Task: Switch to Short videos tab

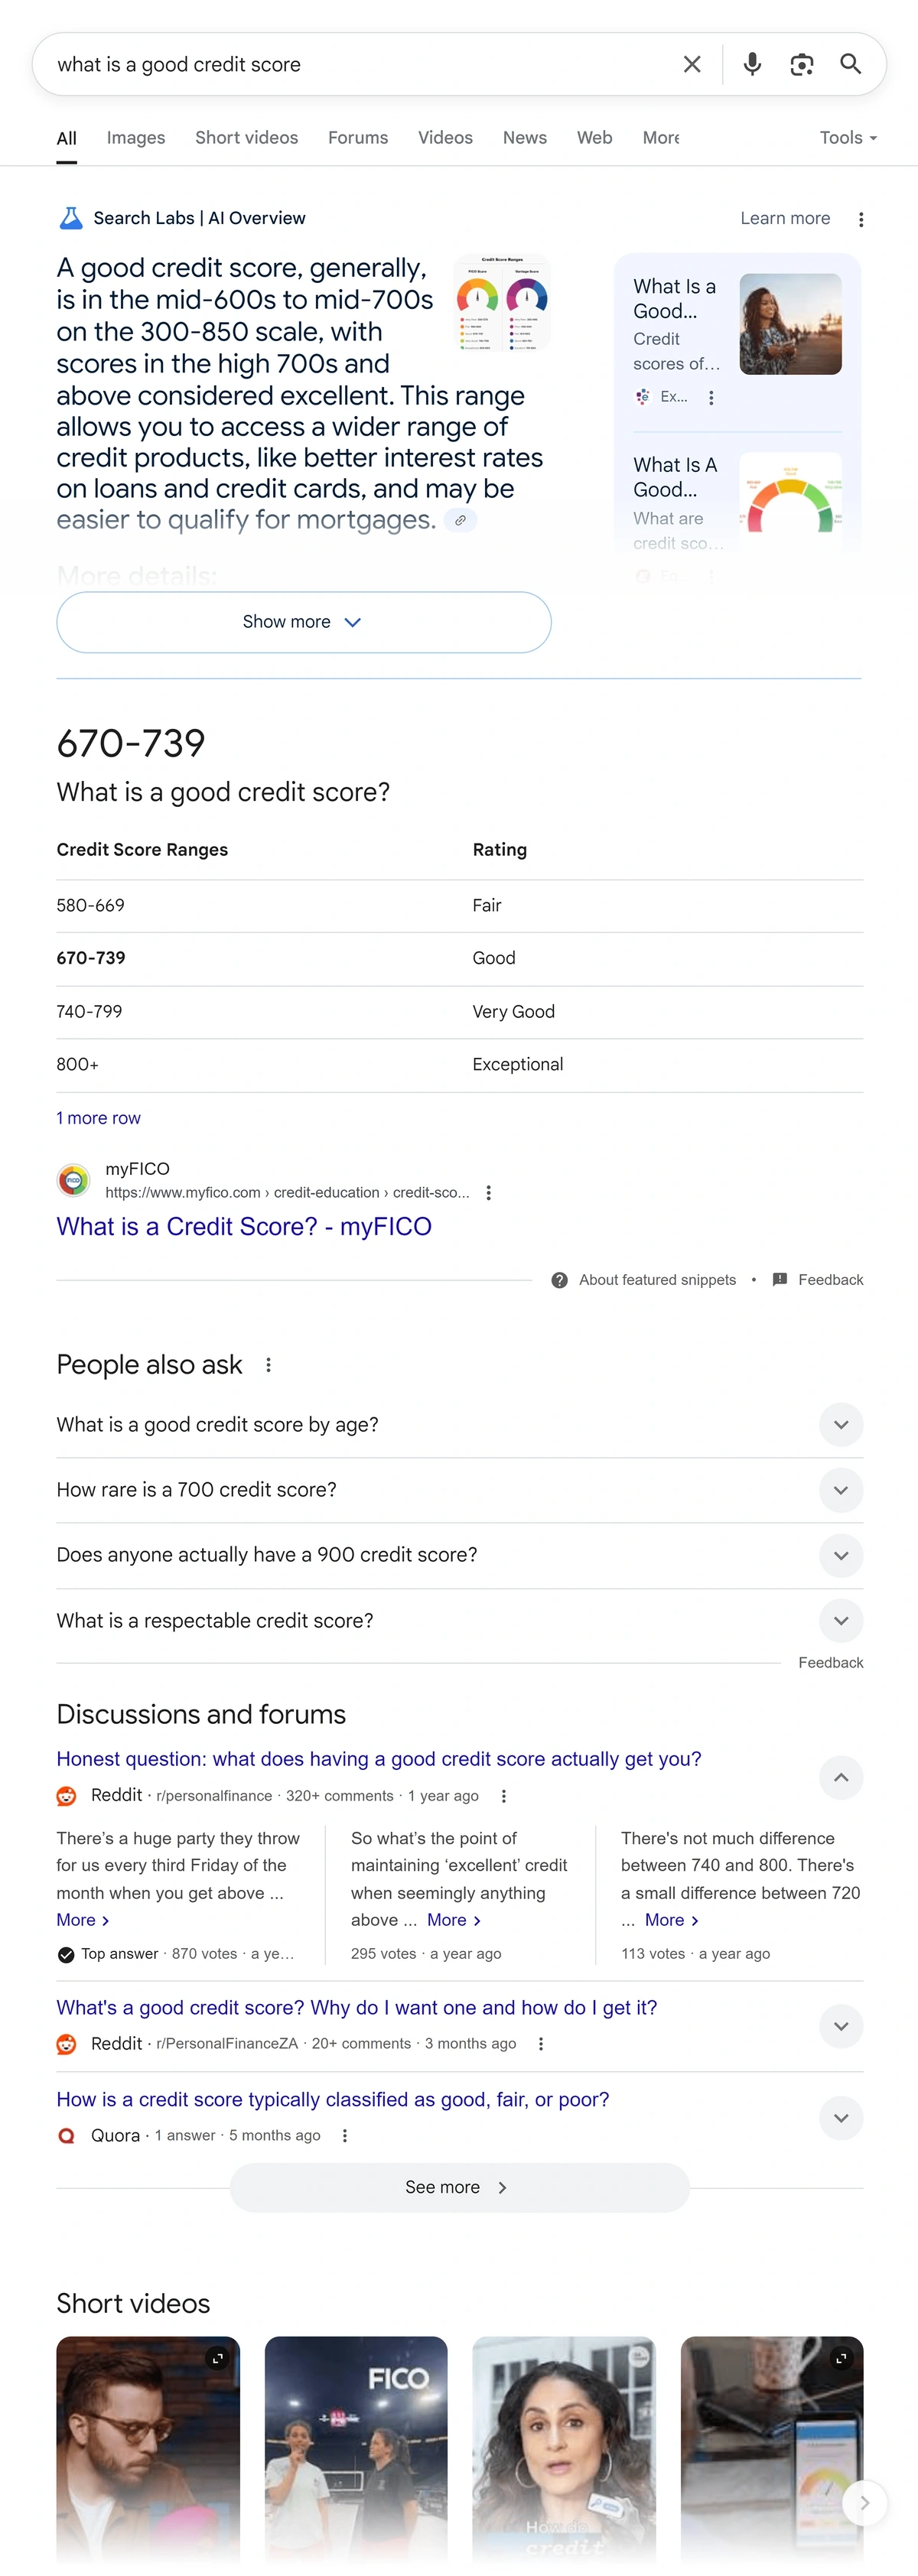Action: 246,138
